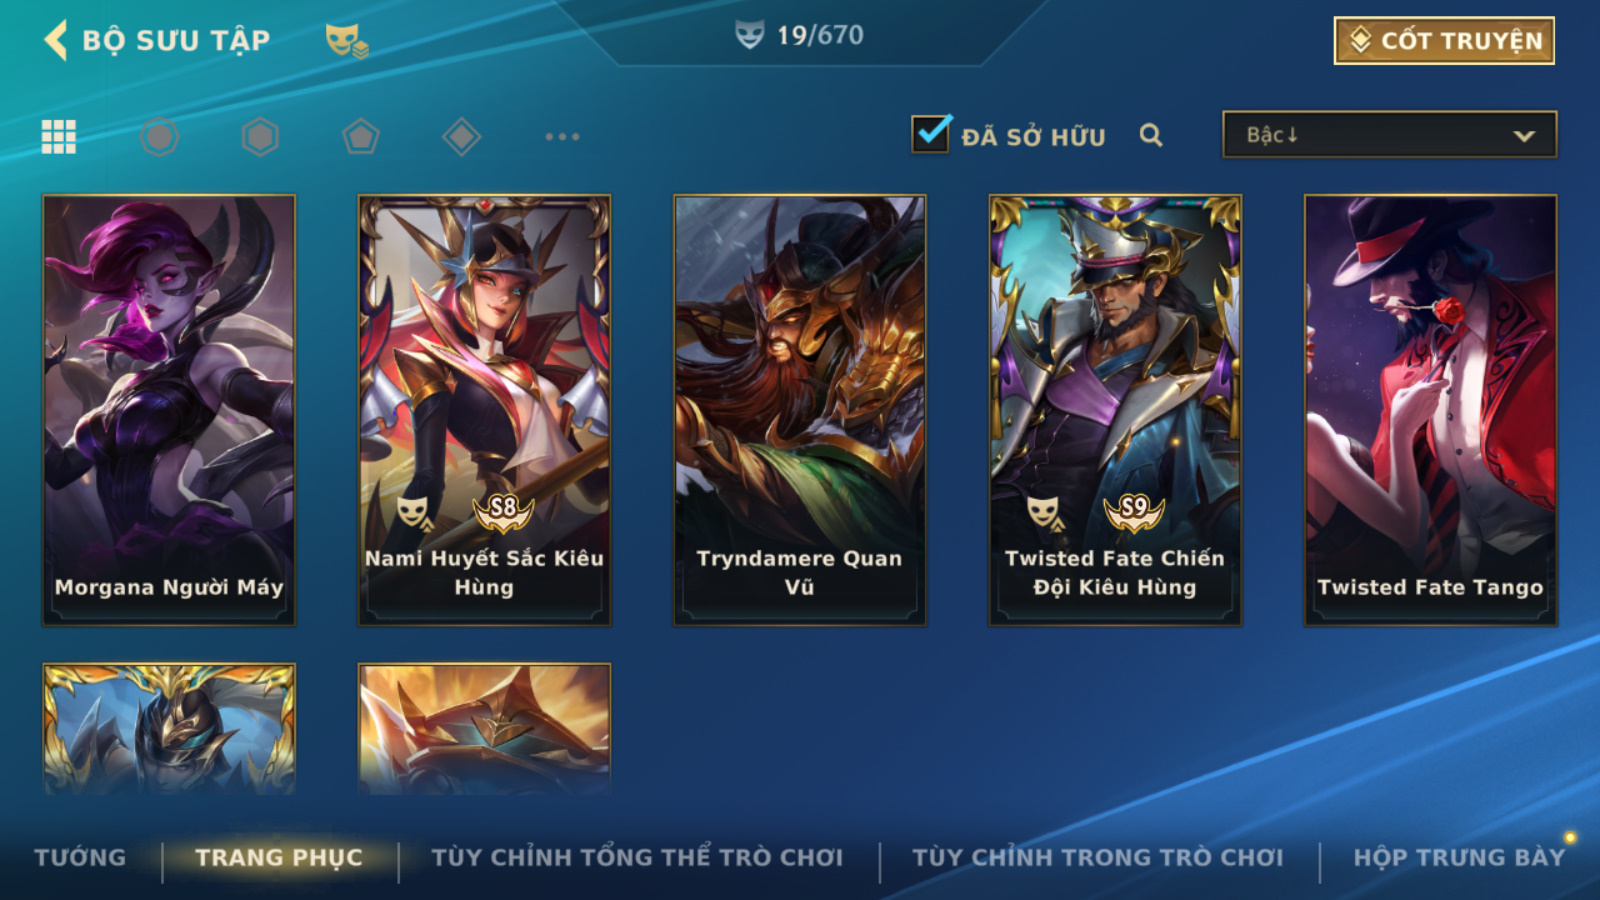Image resolution: width=1600 pixels, height=900 pixels.
Task: Select the Tryndamere Quan Vũ skin card
Action: tap(800, 410)
